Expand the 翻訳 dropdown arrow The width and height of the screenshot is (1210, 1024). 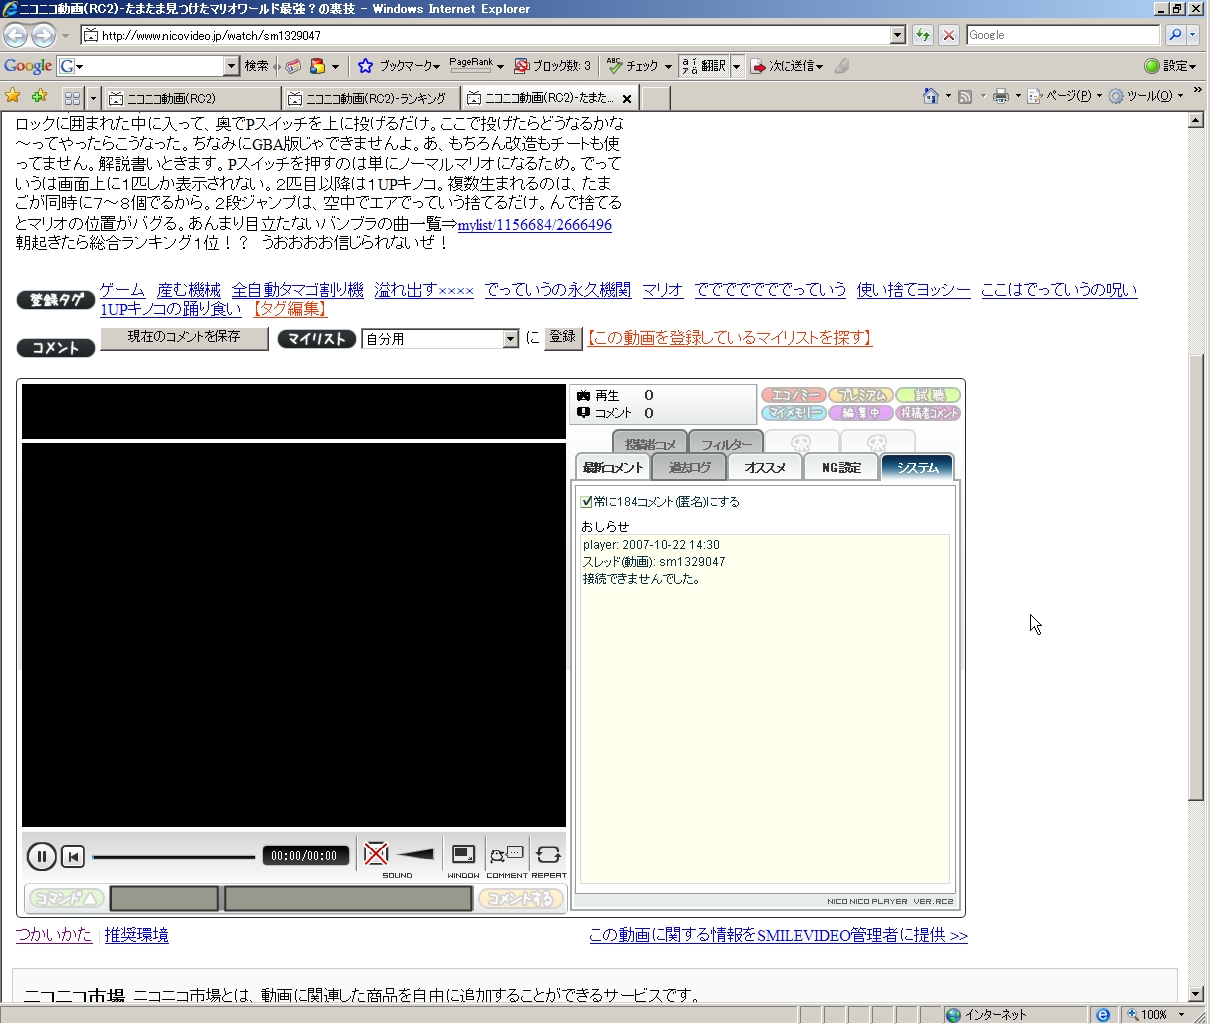(737, 66)
